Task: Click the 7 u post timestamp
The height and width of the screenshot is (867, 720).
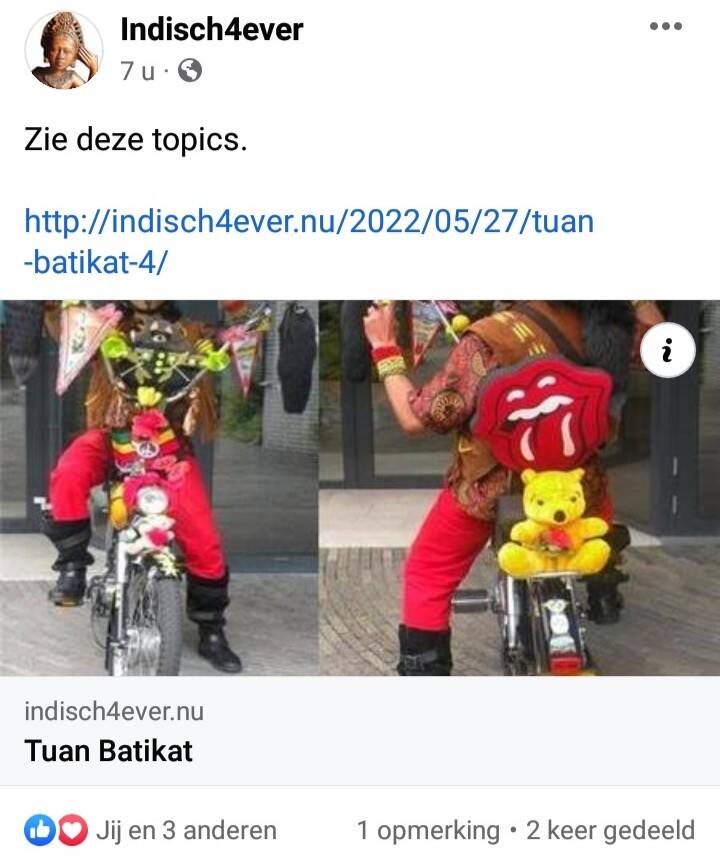Action: (138, 71)
